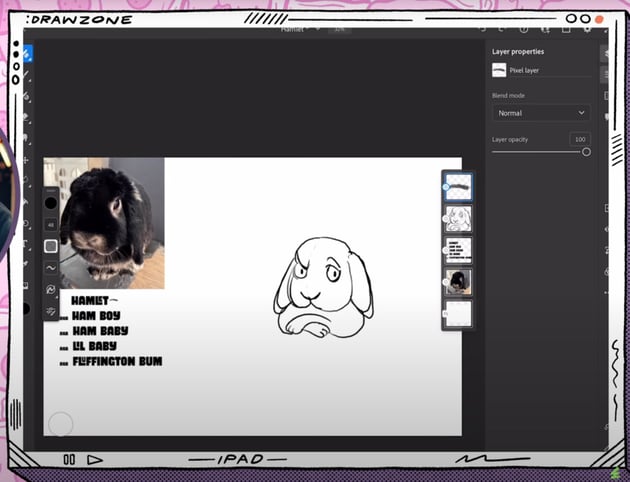Viewport: 630px width, 482px height.
Task: Click the pause icon in overlay frame
Action: [69, 460]
